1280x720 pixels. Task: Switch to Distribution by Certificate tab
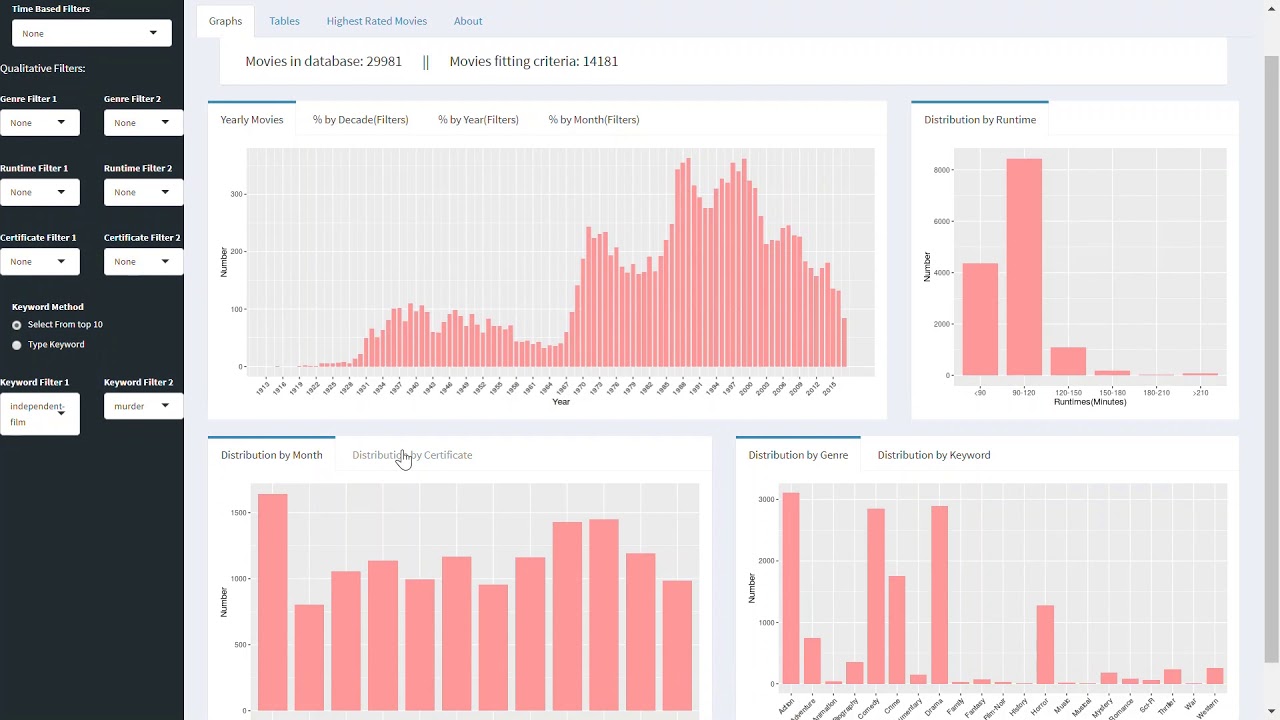click(412, 455)
